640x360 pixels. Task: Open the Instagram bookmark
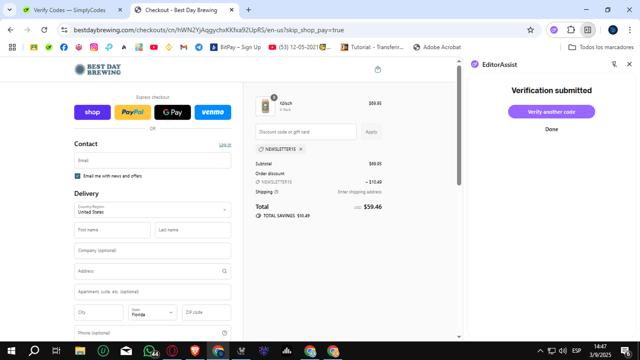94,47
